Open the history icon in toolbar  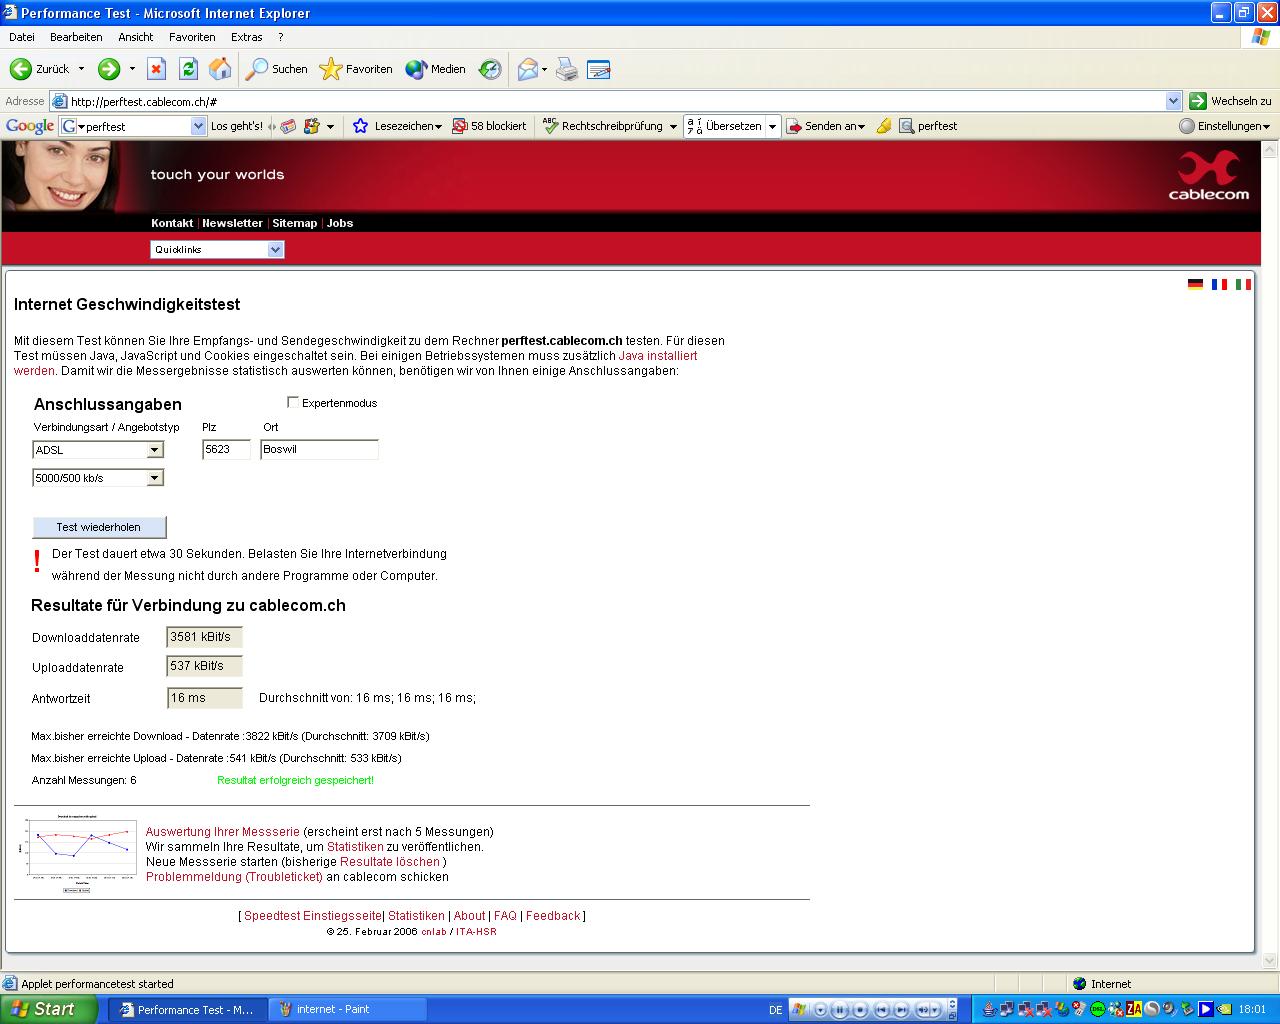pyautogui.click(x=490, y=69)
